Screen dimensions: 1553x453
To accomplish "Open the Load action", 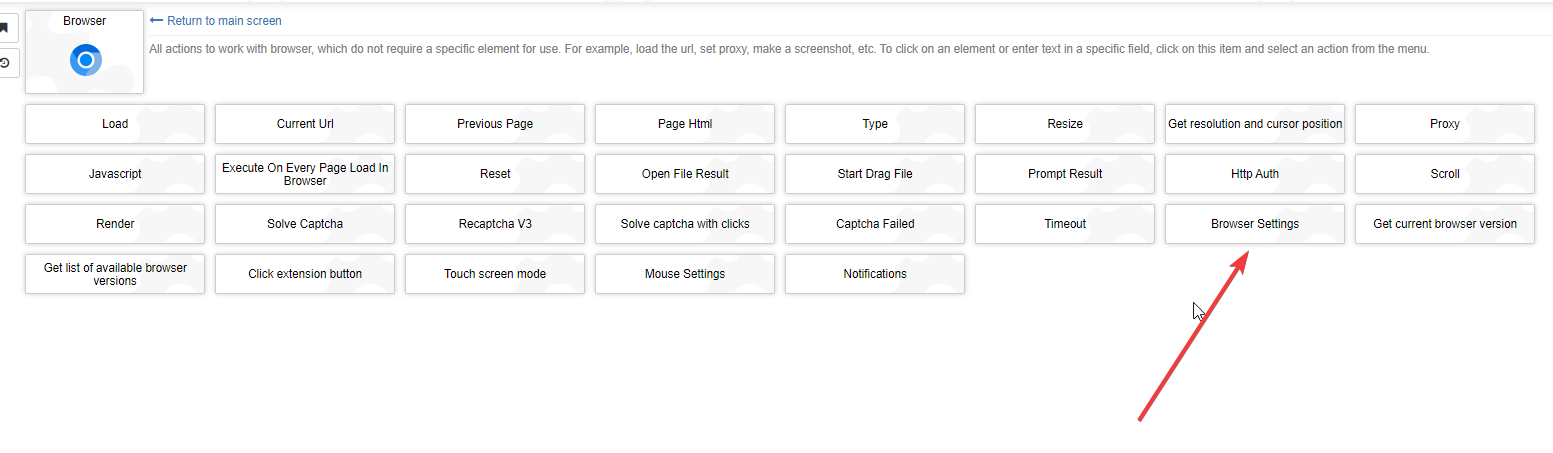I will 115,124.
